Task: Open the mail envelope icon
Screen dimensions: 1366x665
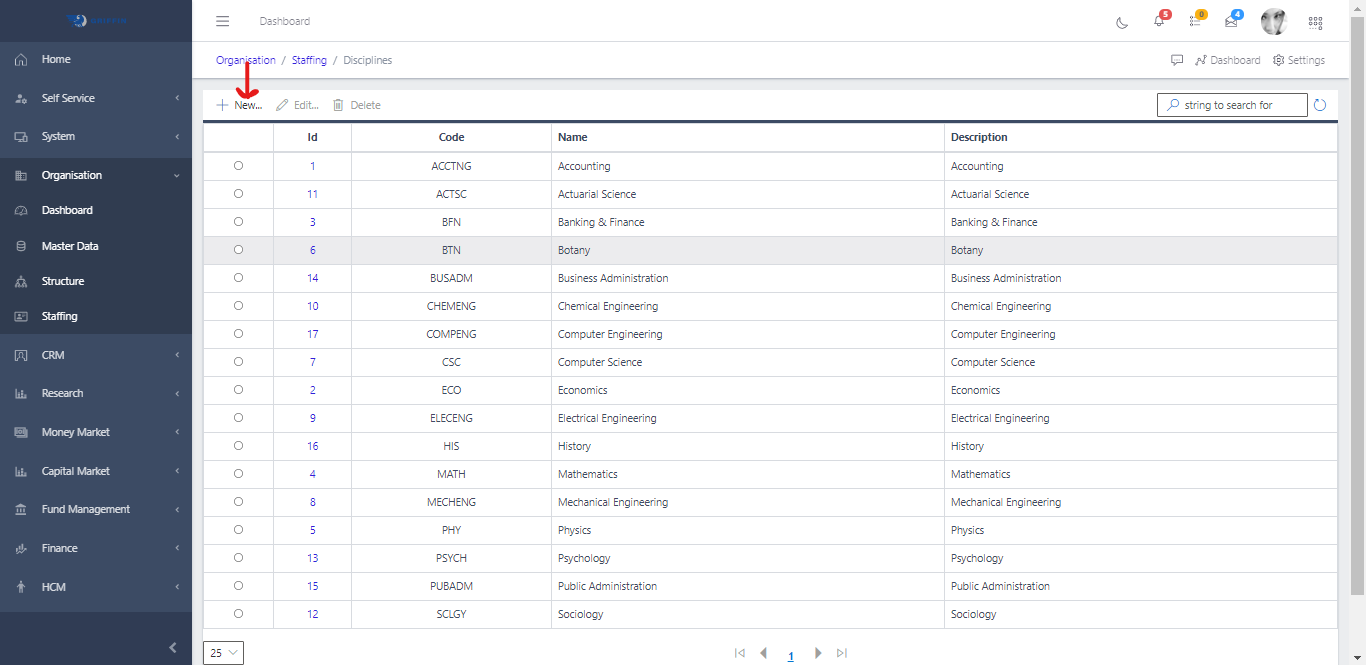Action: coord(1231,21)
